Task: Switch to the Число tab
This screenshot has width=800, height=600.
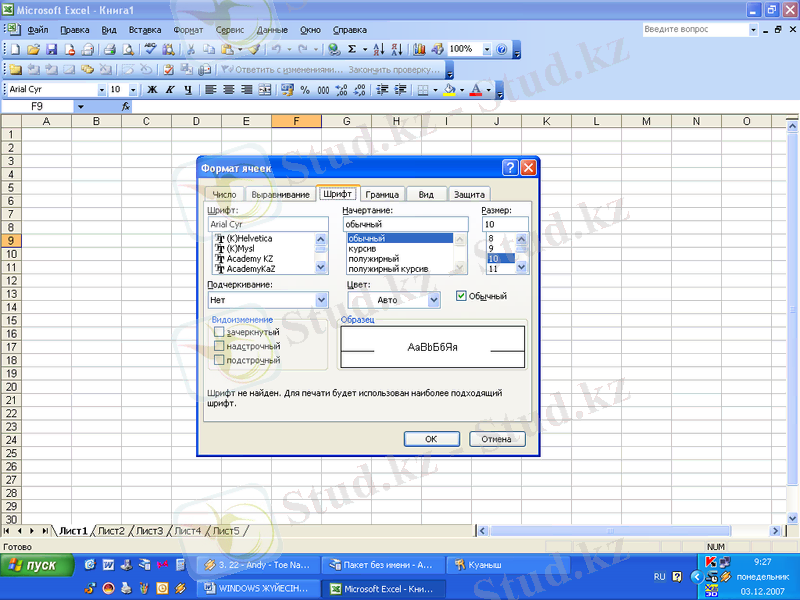Action: (x=224, y=194)
